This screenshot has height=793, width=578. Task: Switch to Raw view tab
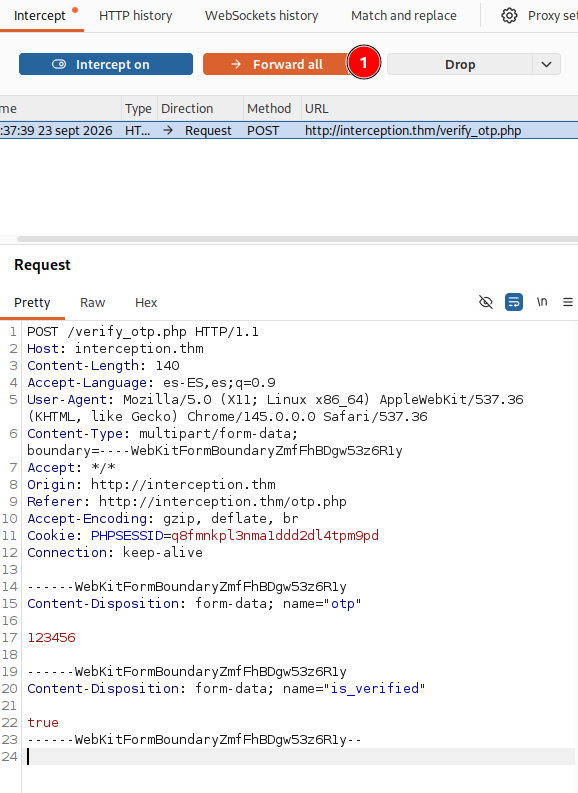(x=93, y=302)
